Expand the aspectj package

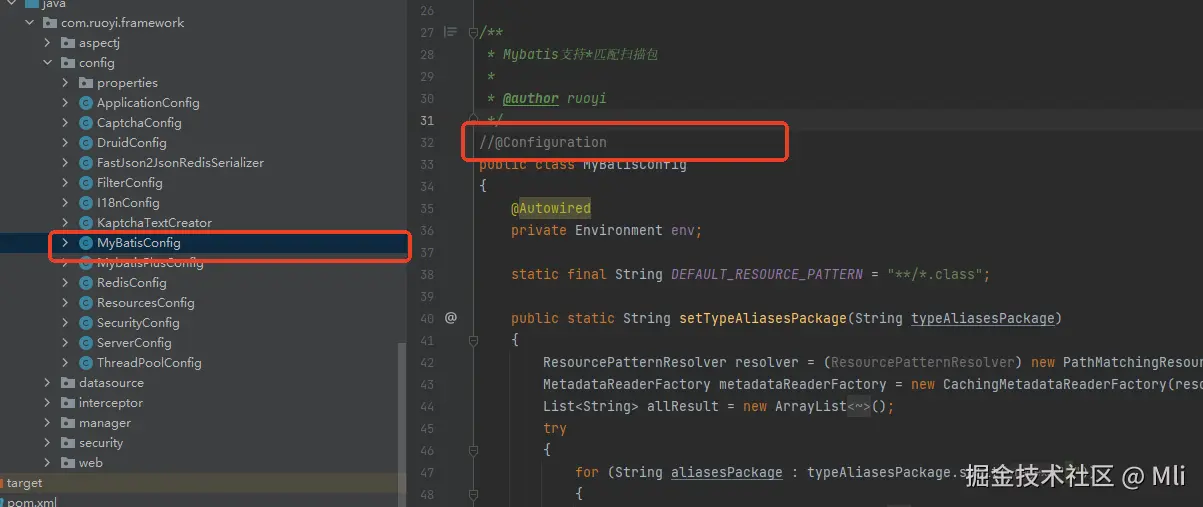[48, 42]
